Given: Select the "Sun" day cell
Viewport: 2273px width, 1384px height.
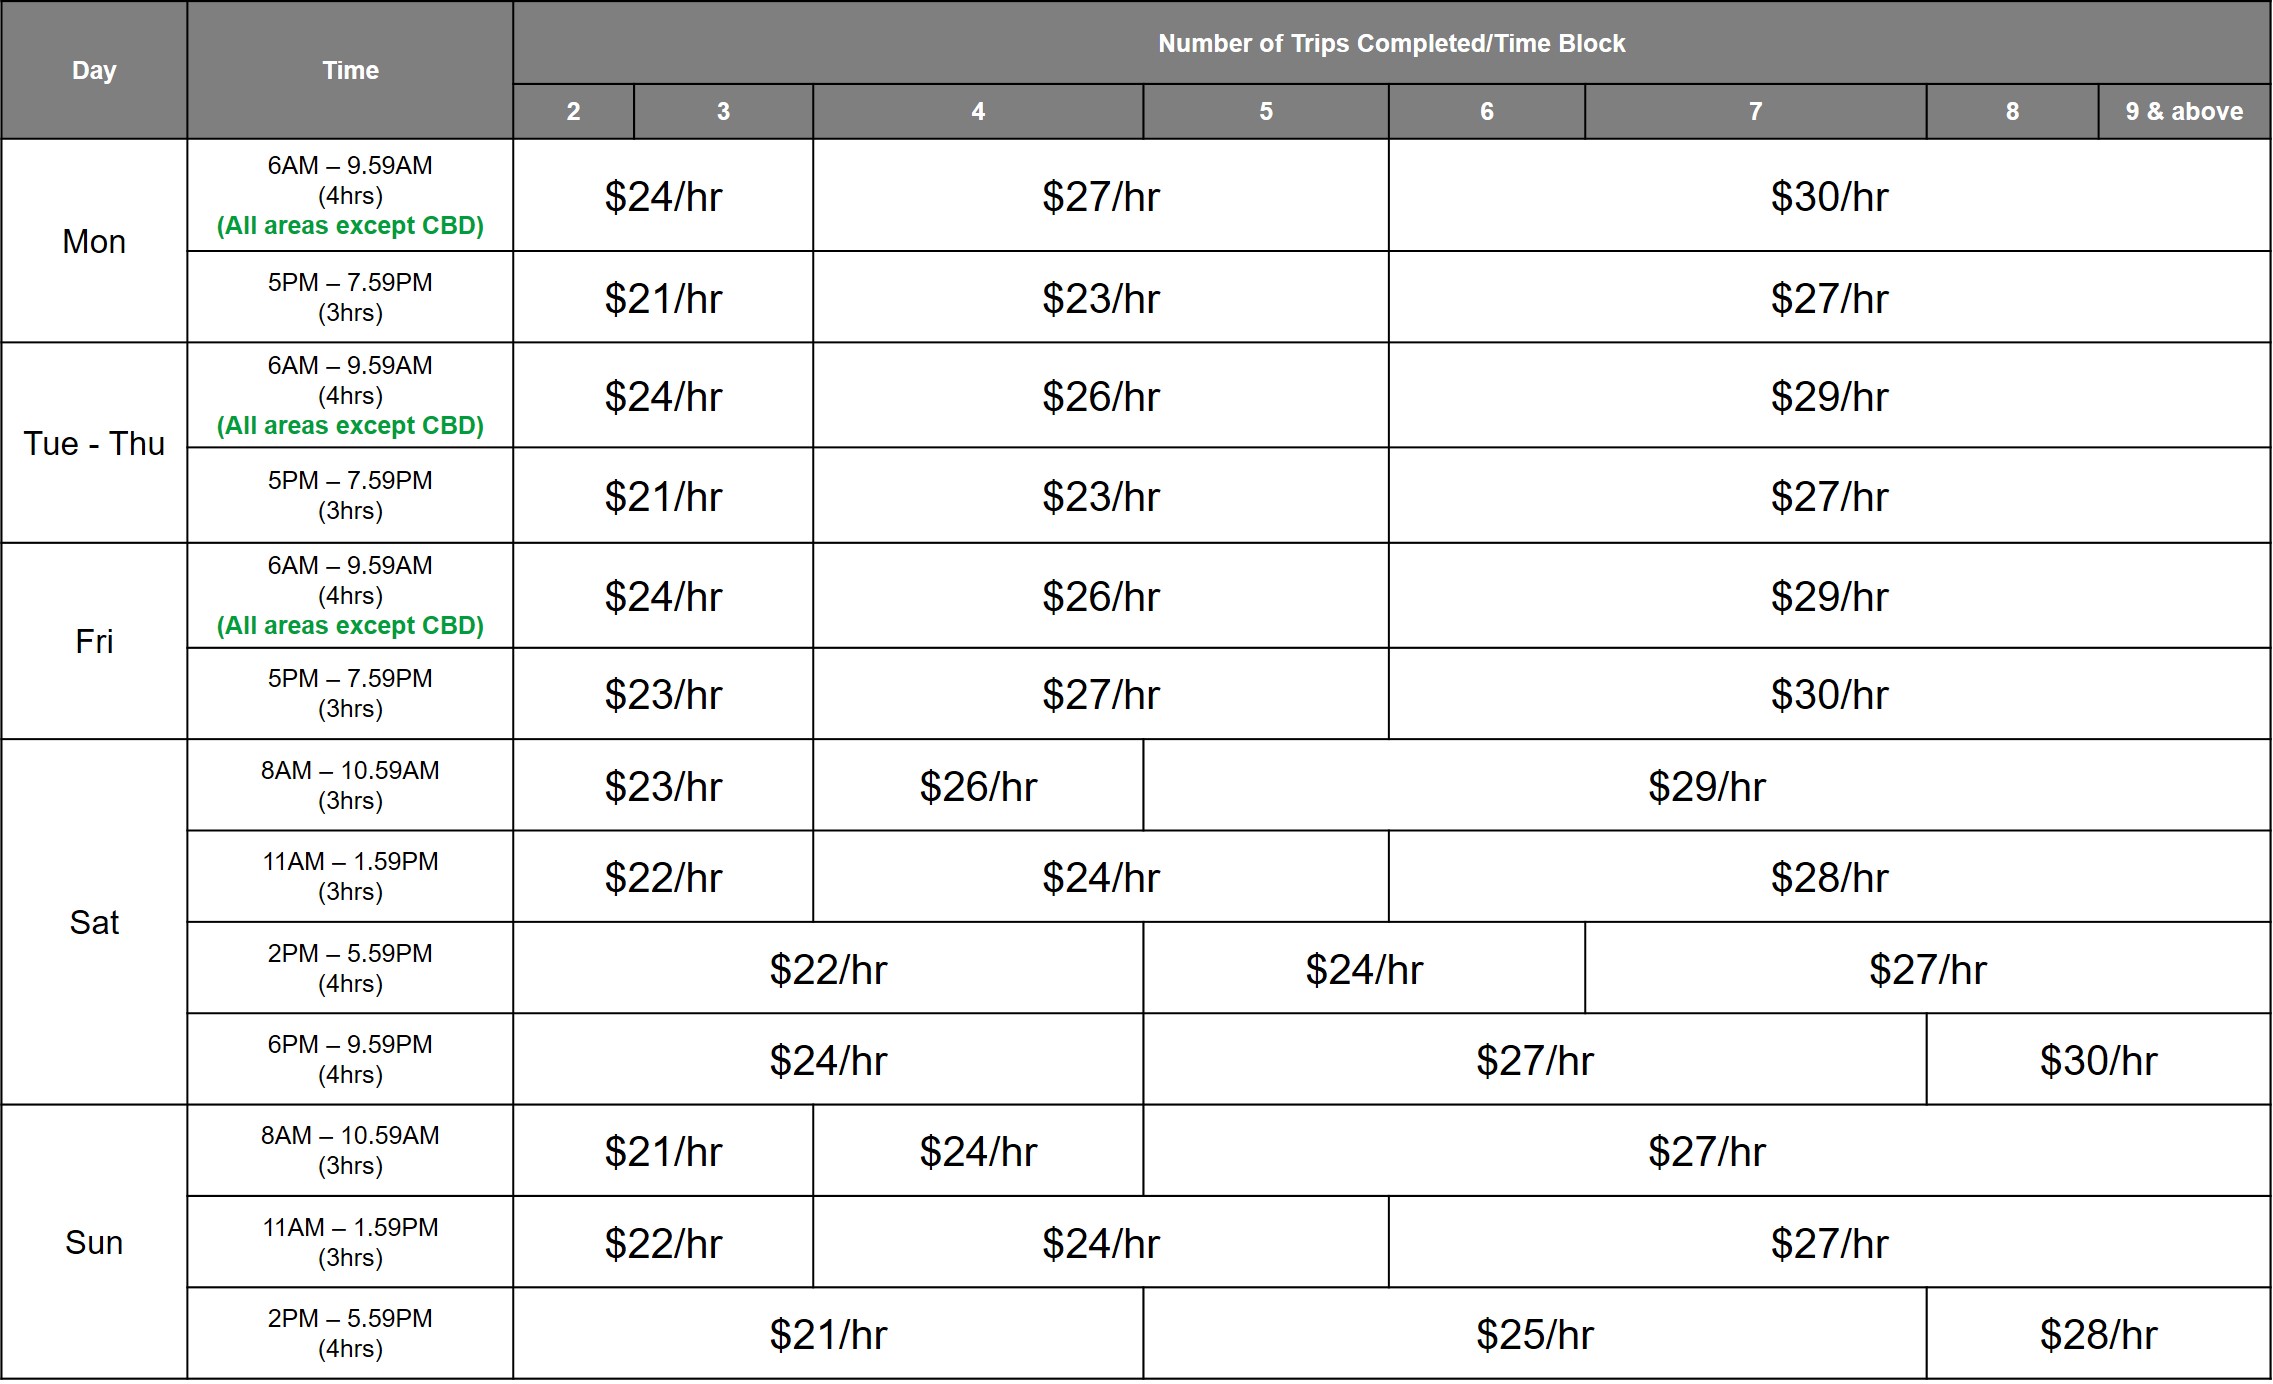Looking at the screenshot, I should pos(94,1242).
